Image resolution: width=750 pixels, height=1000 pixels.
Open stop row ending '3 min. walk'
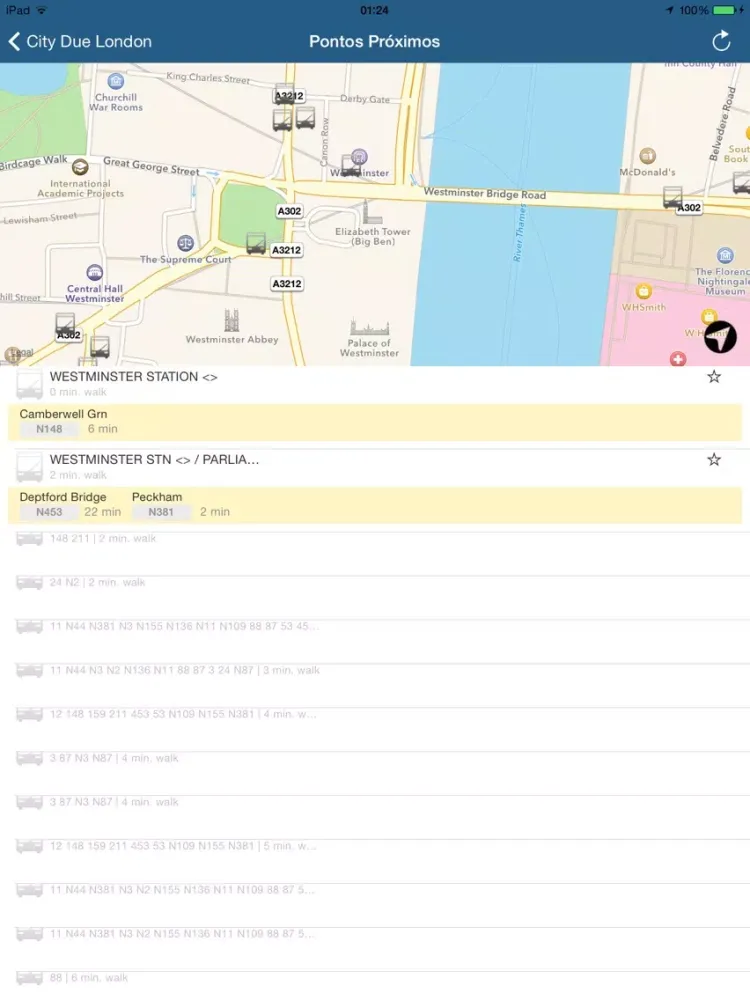point(375,686)
